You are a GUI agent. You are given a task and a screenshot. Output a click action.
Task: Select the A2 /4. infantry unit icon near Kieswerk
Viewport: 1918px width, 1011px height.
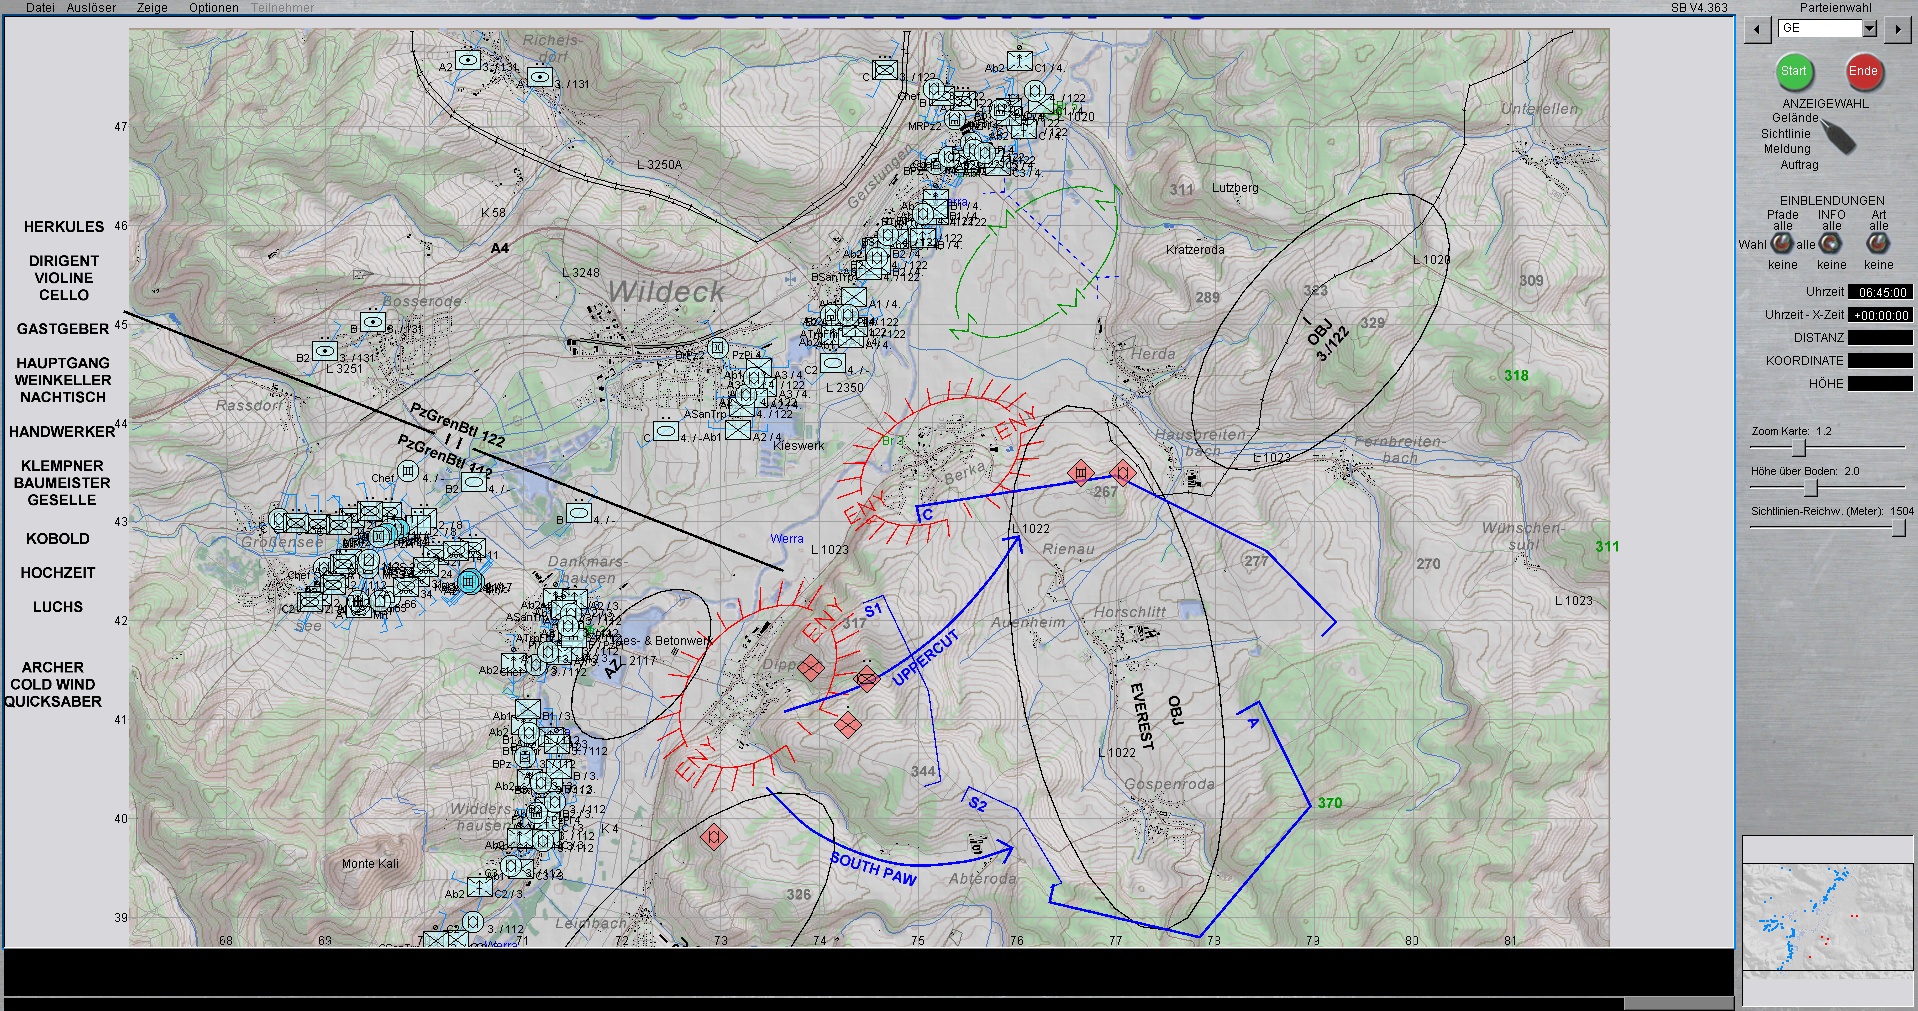point(738,429)
